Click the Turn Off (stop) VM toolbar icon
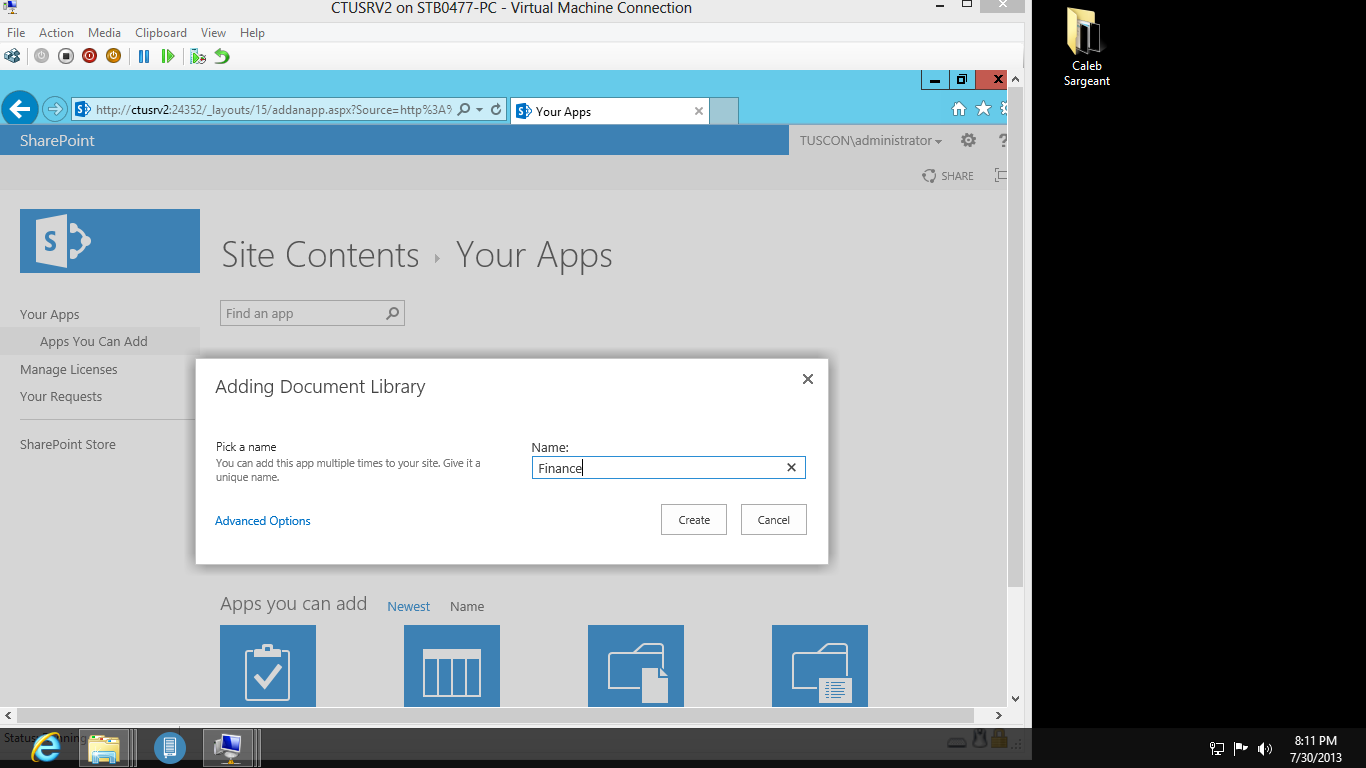The height and width of the screenshot is (768, 1366). [x=66, y=56]
